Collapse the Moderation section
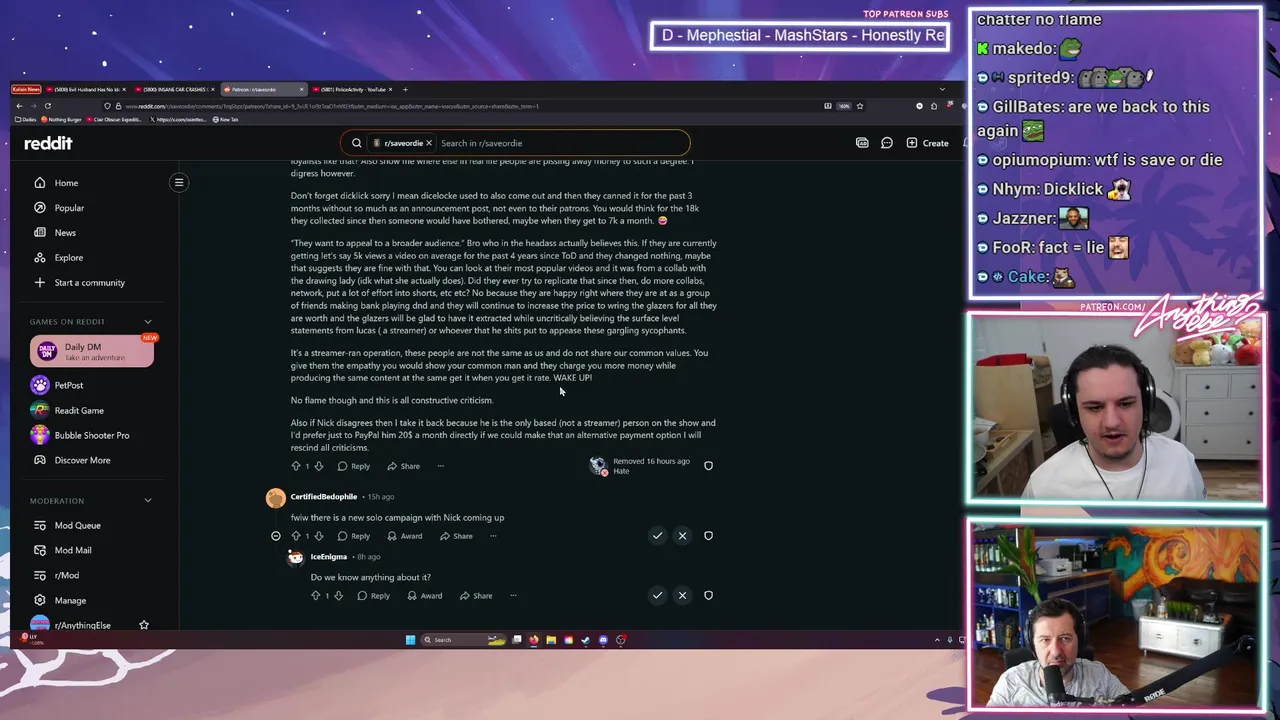The height and width of the screenshot is (720, 1280). coord(148,501)
